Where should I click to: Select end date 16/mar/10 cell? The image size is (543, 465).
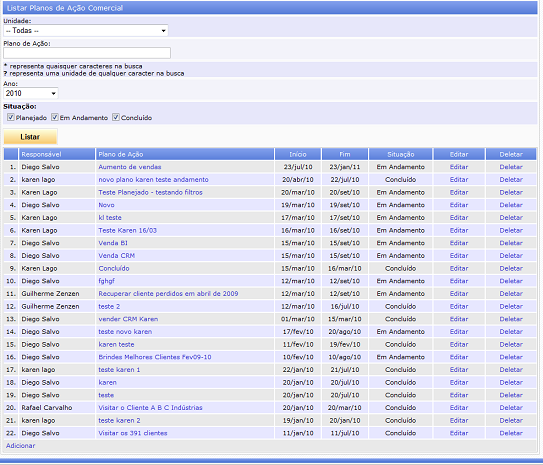(345, 268)
